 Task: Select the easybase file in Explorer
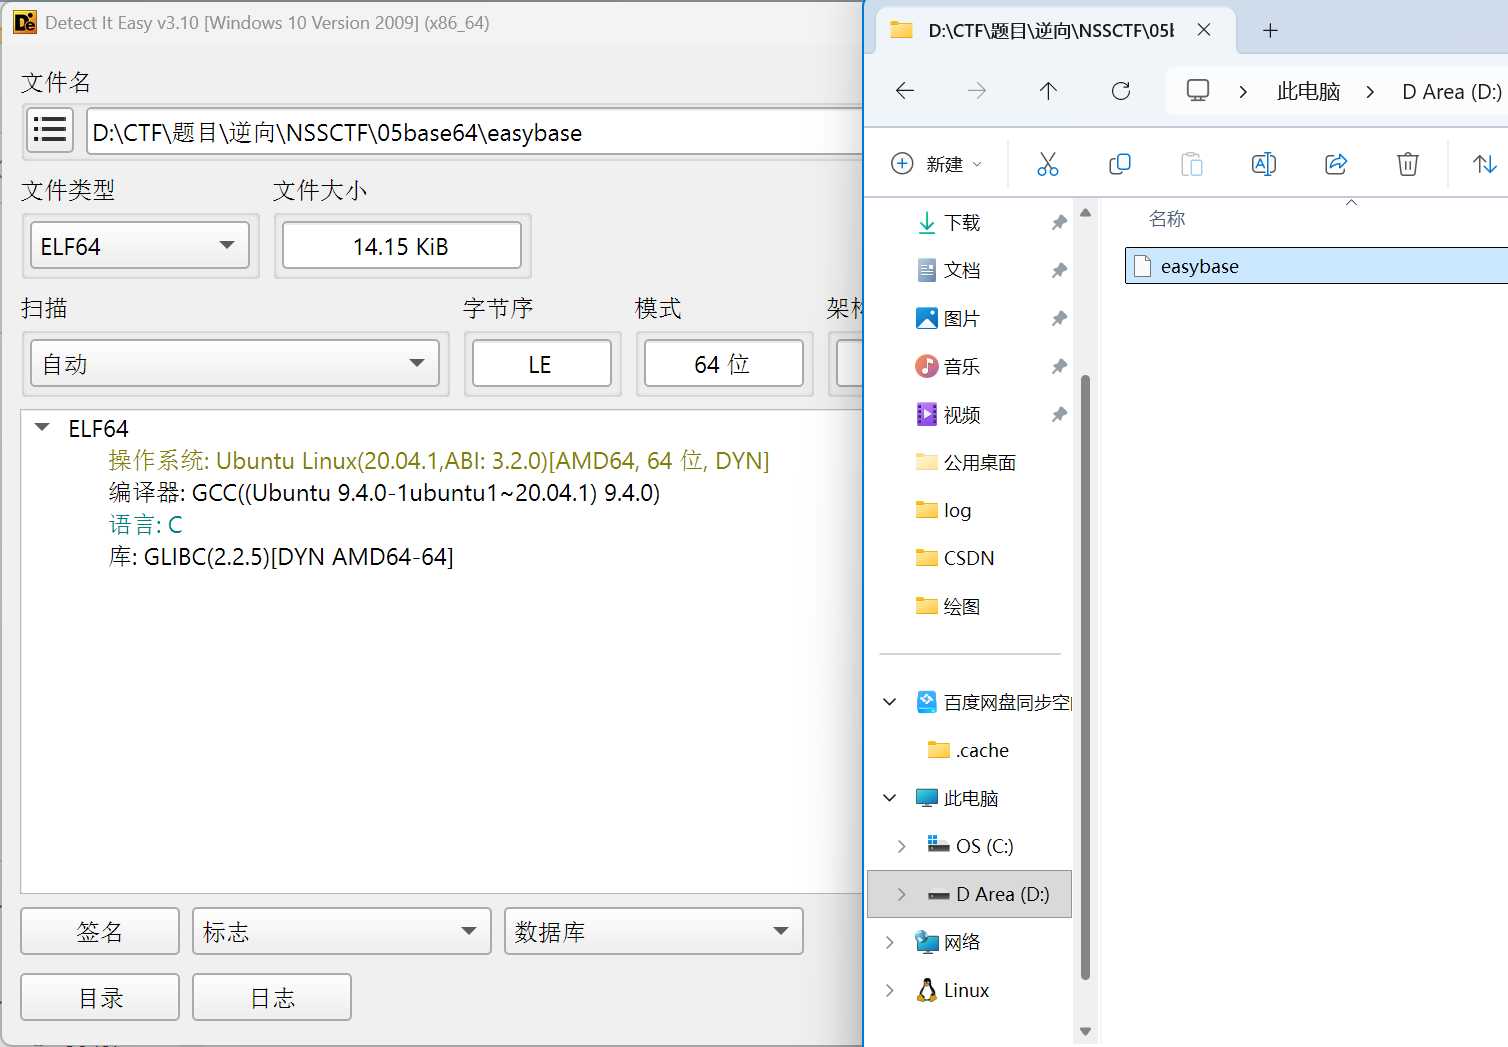[1316, 266]
